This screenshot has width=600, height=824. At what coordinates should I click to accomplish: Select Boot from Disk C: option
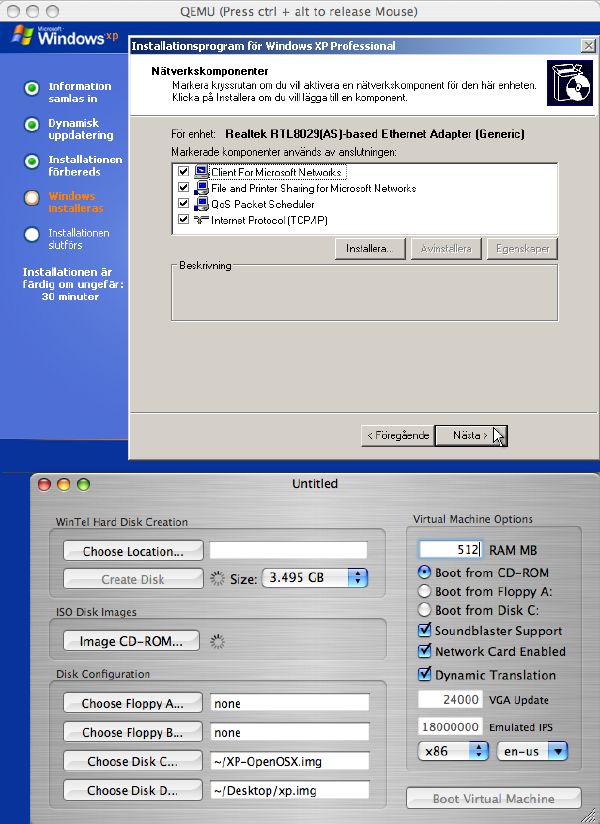coord(424,610)
